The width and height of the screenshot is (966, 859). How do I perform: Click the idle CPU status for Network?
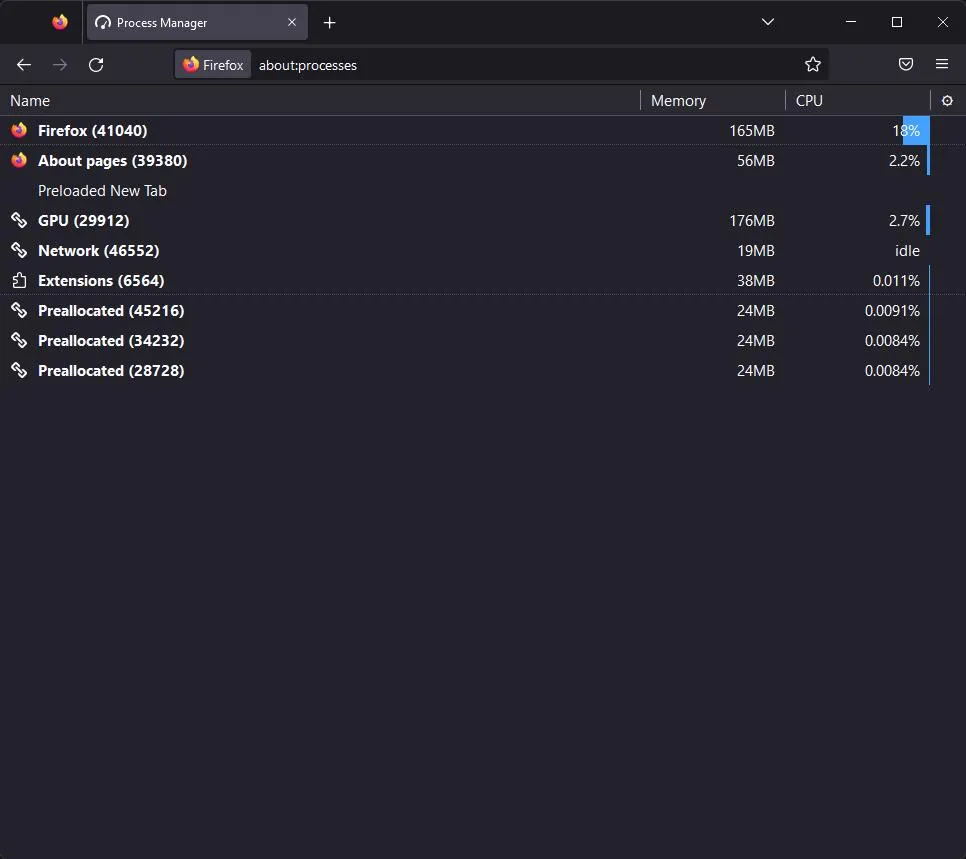pyautogui.click(x=907, y=251)
